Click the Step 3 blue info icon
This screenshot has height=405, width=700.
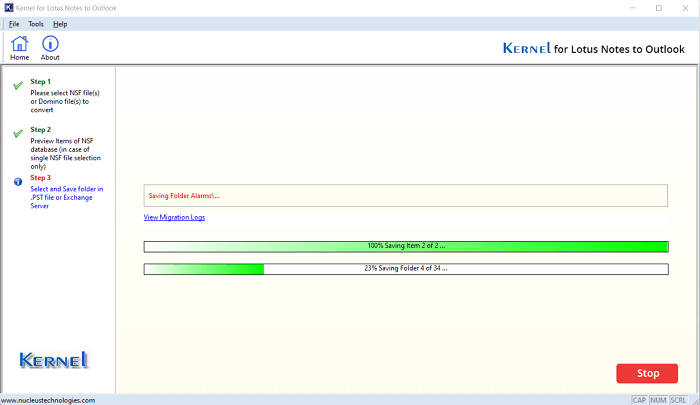(x=18, y=182)
